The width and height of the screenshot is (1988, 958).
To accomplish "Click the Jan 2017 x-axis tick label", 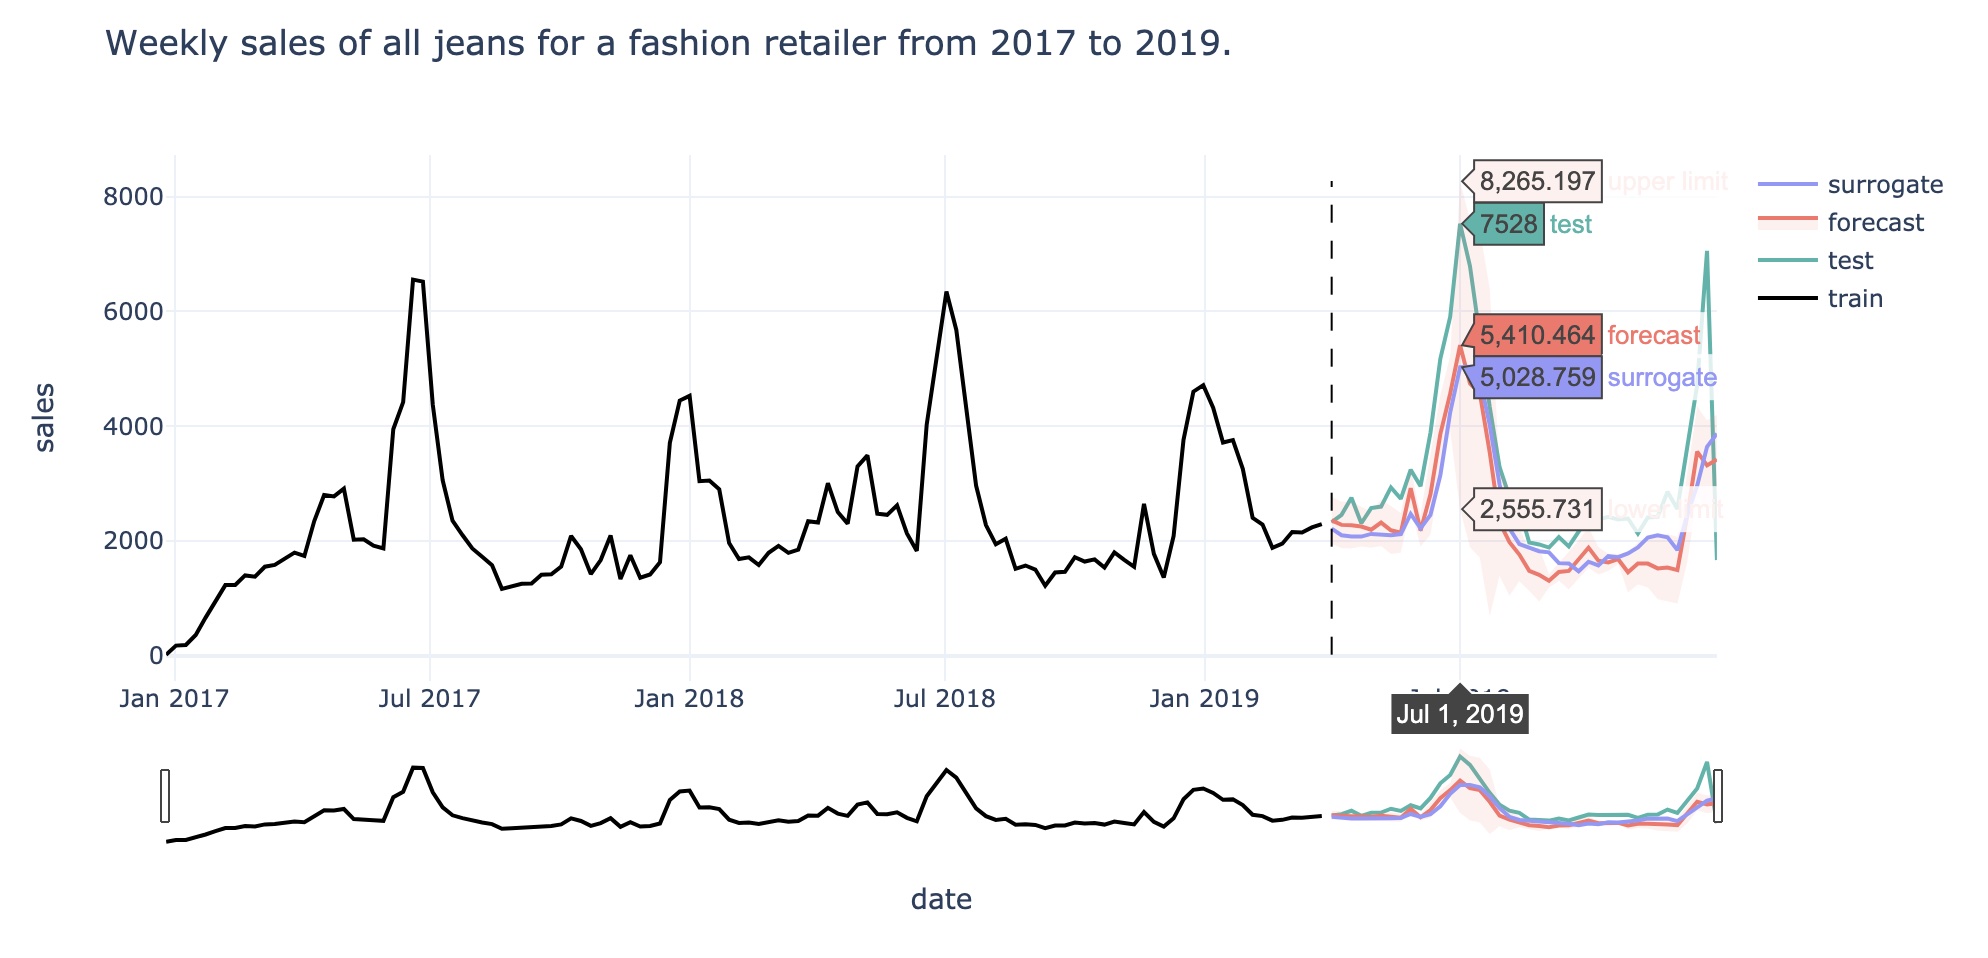I will point(174,699).
